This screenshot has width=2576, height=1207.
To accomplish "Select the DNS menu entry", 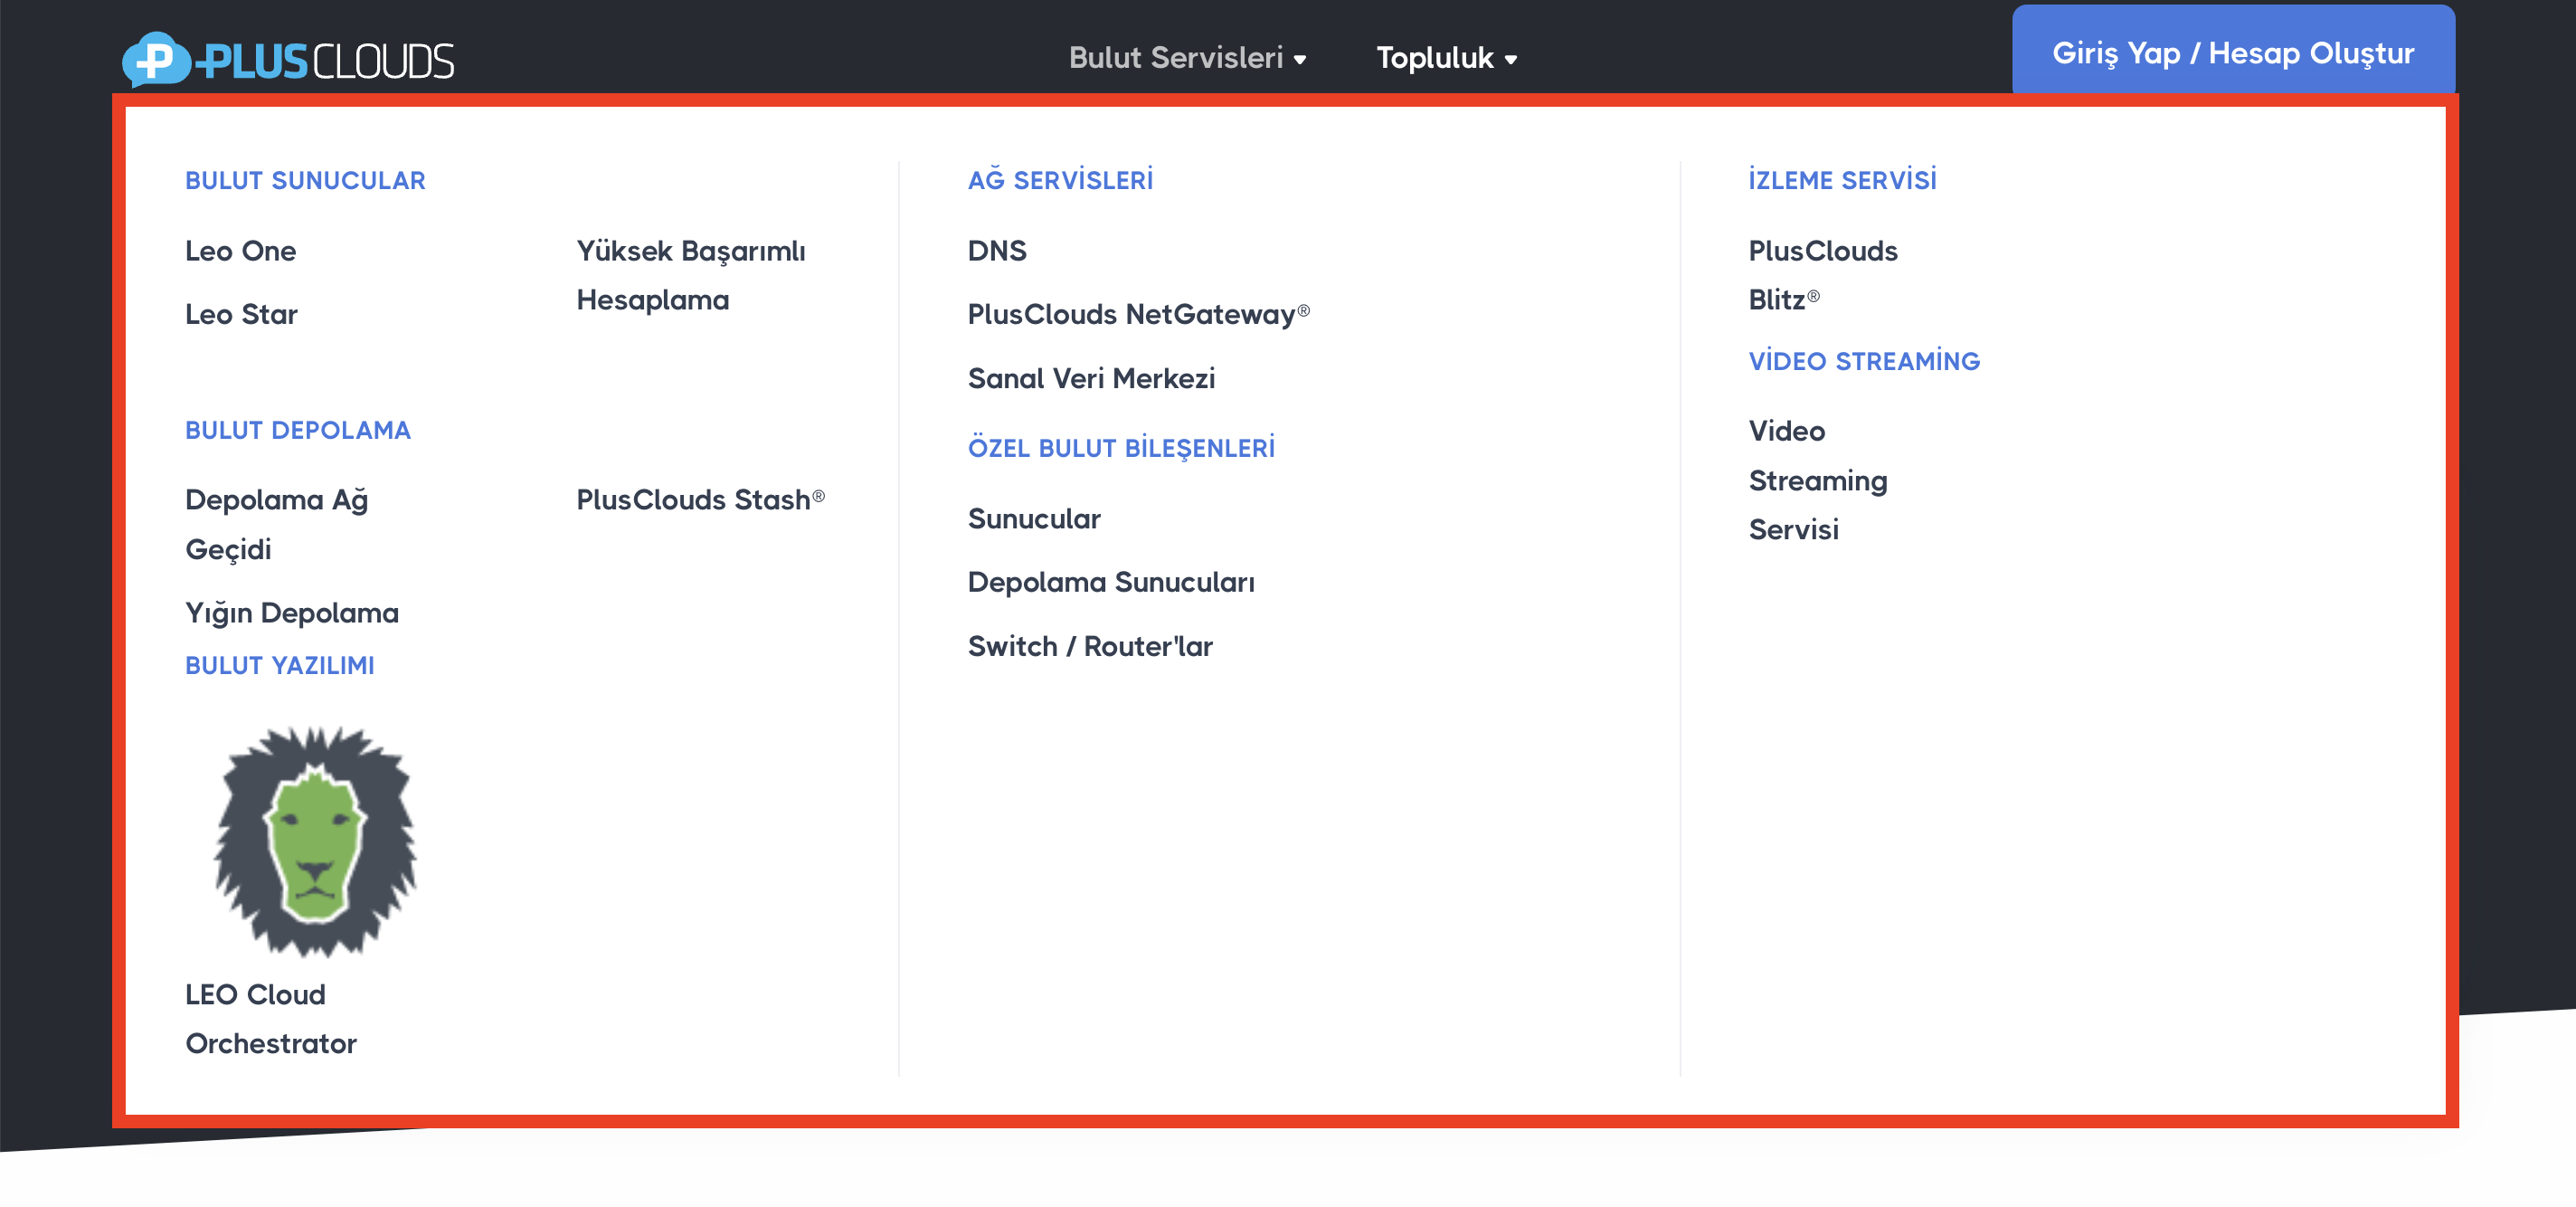I will tap(997, 250).
